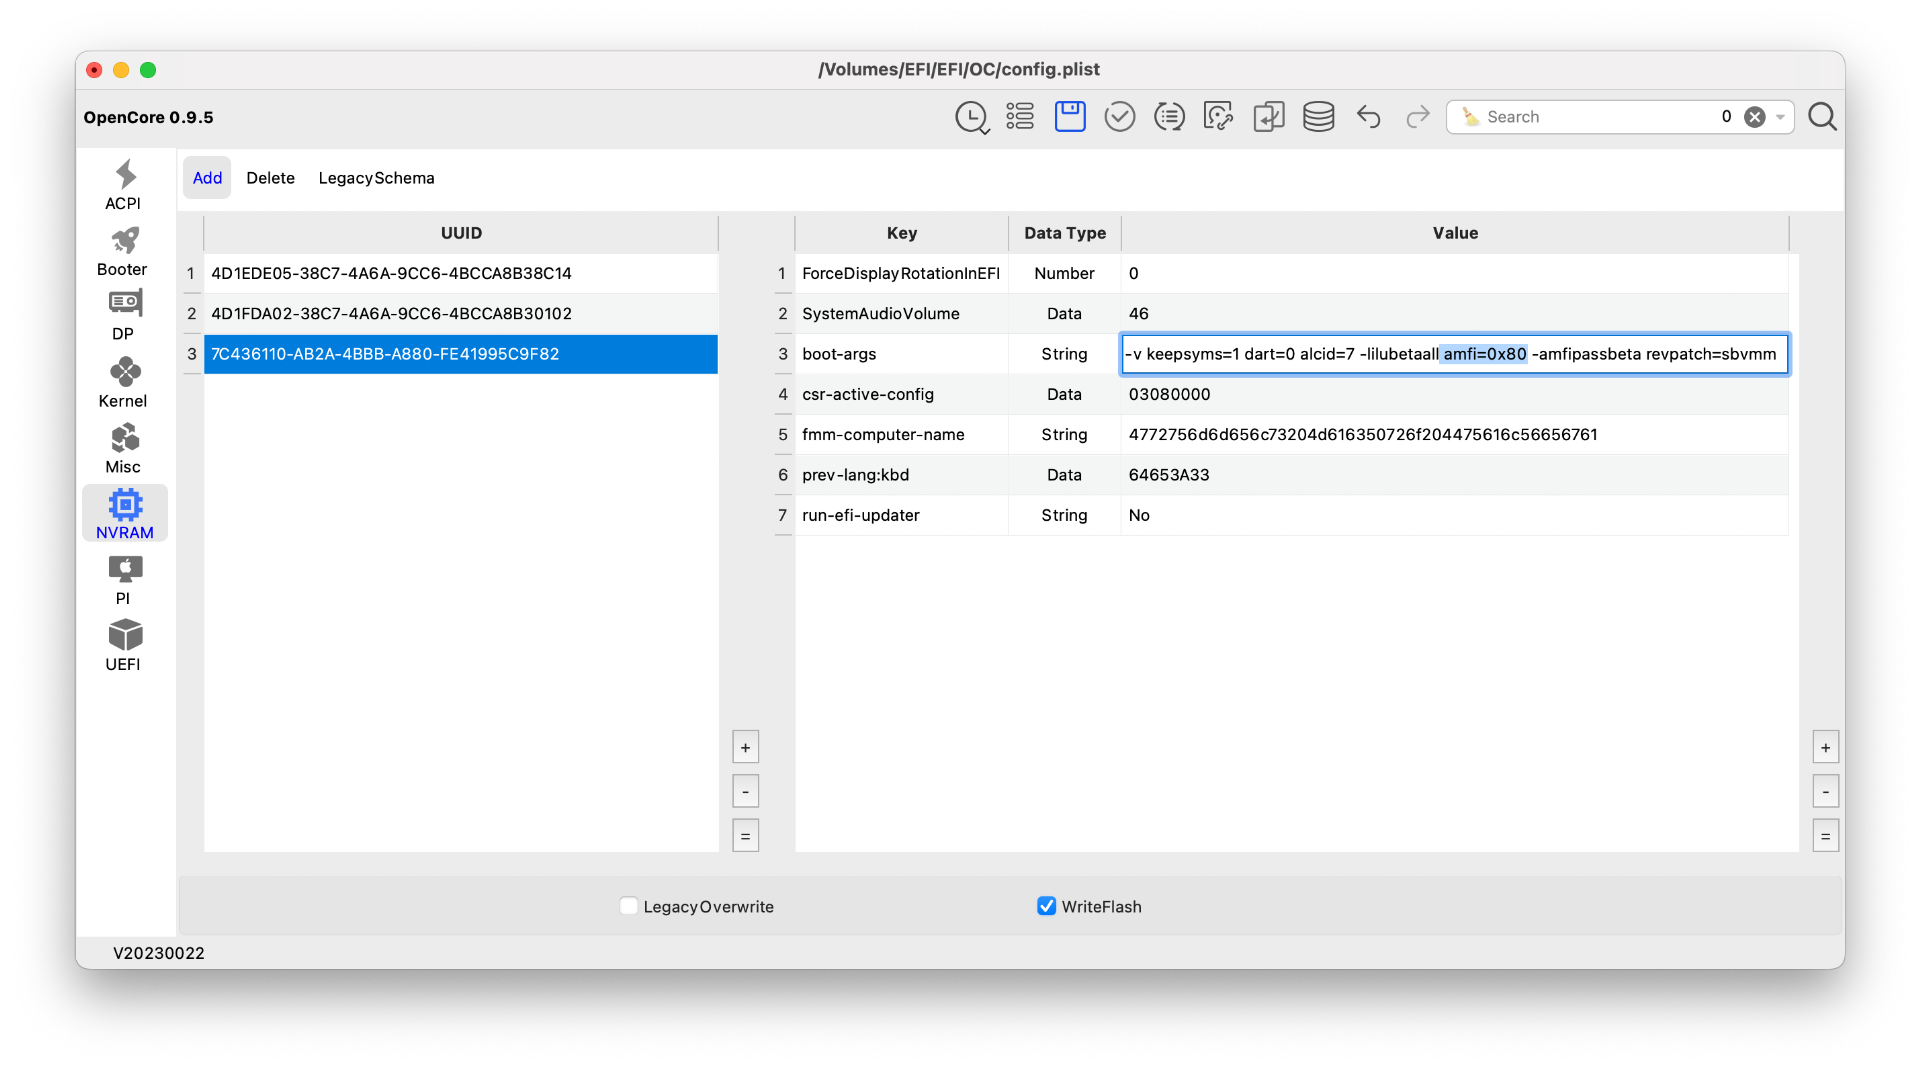Click the minus button right of the Value column
This screenshot has height=1068, width=1920.
point(1825,791)
